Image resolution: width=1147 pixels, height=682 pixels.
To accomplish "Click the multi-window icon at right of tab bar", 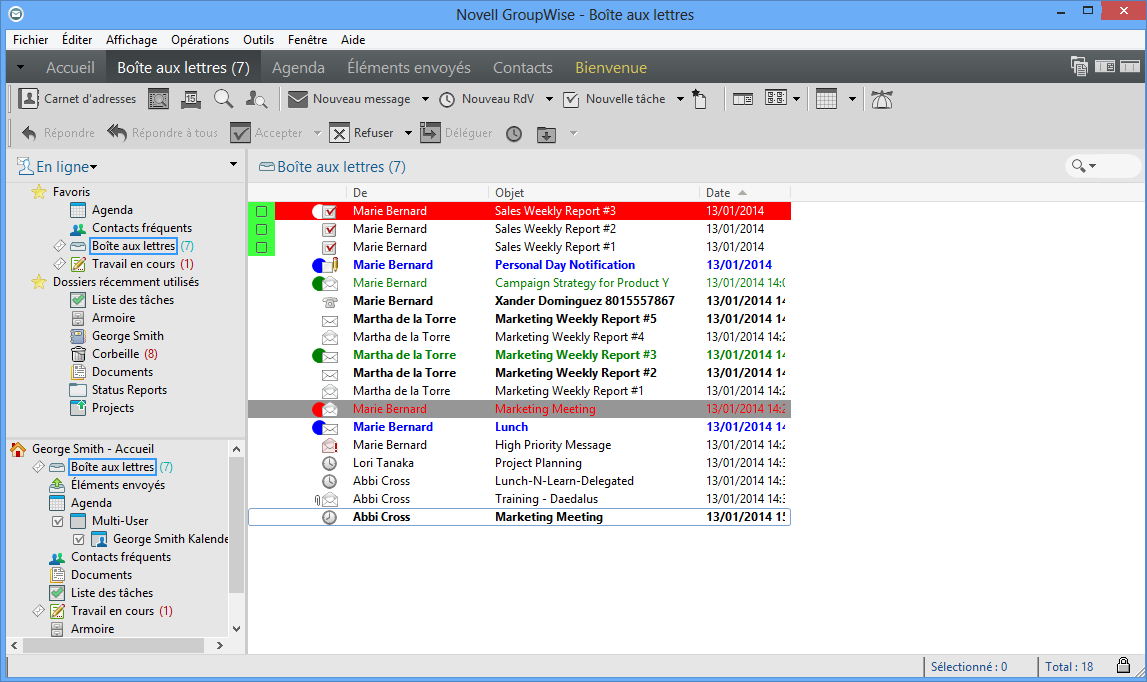I will coord(1079,66).
